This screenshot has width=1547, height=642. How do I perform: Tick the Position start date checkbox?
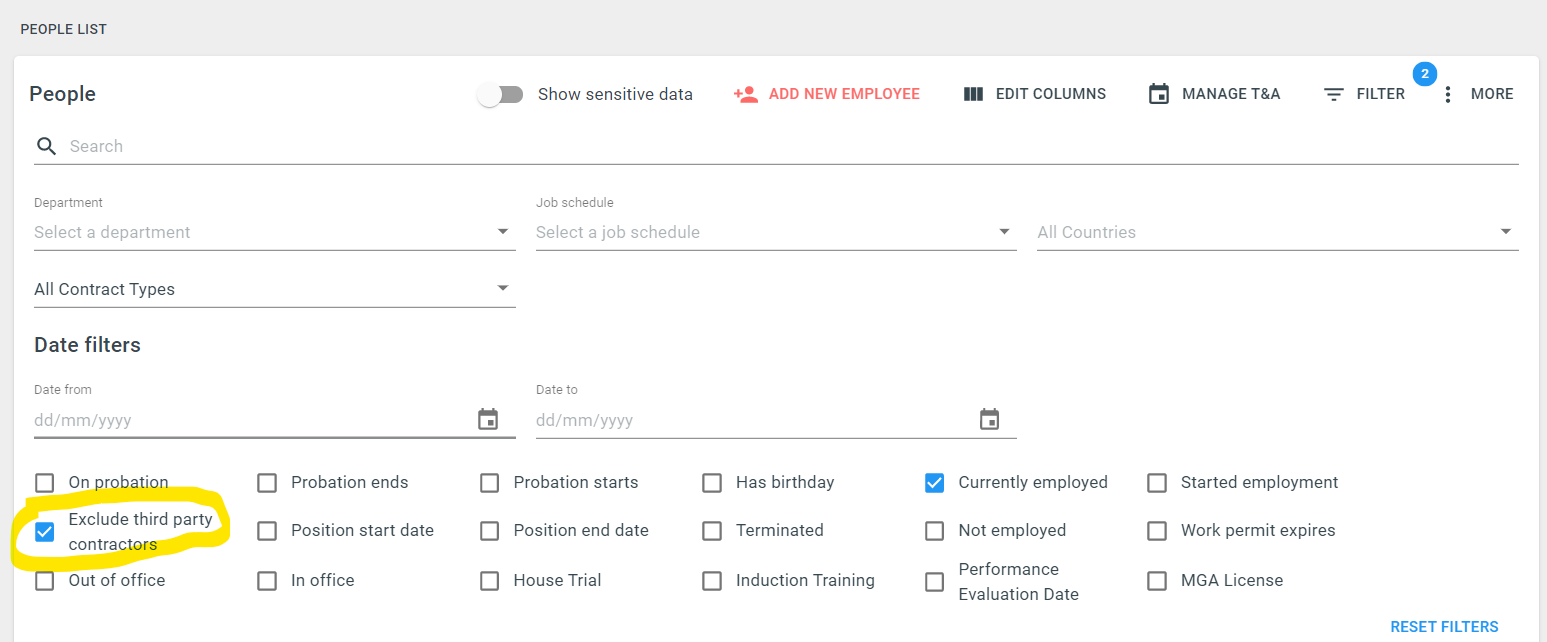point(267,531)
